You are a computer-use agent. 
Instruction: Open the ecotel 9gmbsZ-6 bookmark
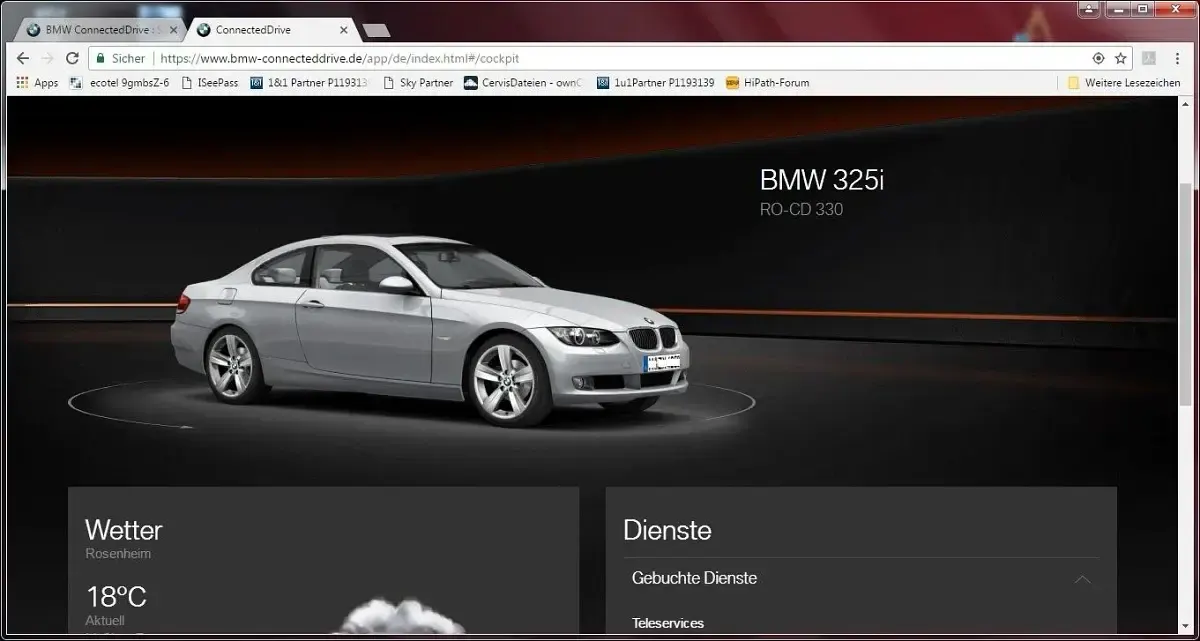click(118, 83)
